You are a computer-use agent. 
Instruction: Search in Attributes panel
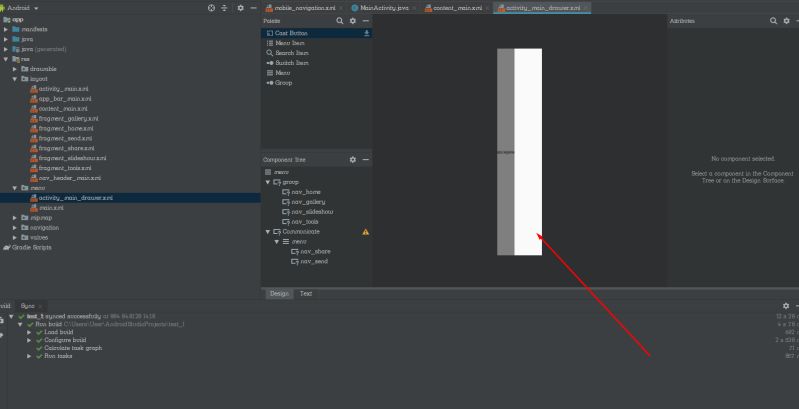tap(774, 21)
